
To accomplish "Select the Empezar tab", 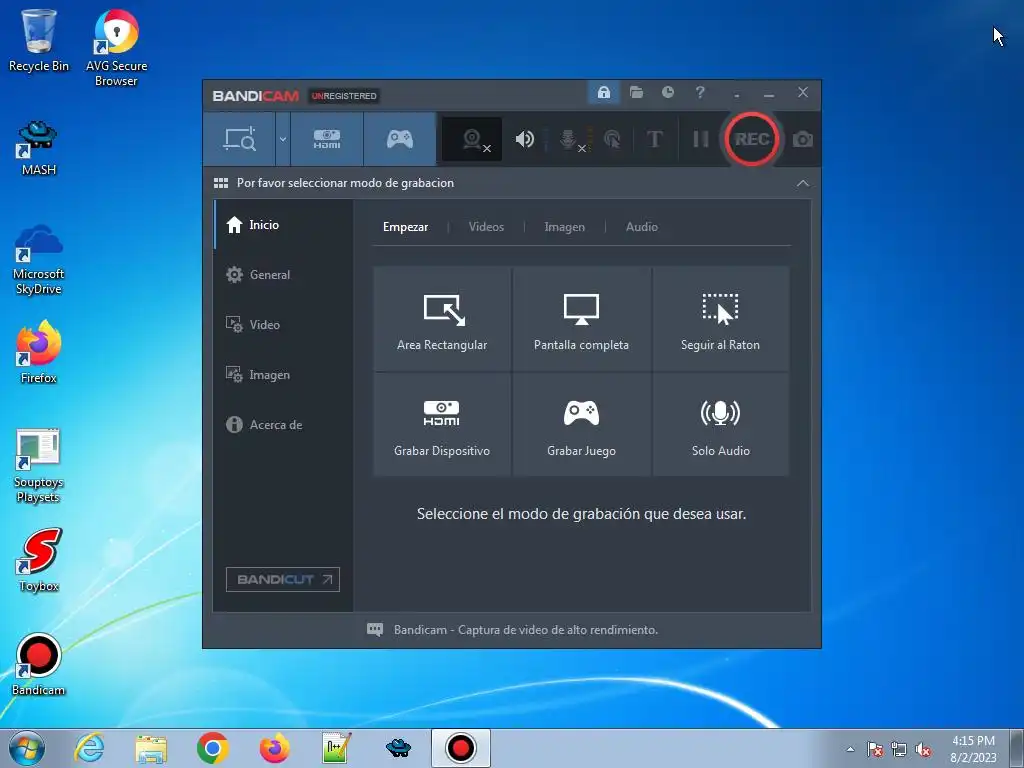I will click(x=406, y=227).
